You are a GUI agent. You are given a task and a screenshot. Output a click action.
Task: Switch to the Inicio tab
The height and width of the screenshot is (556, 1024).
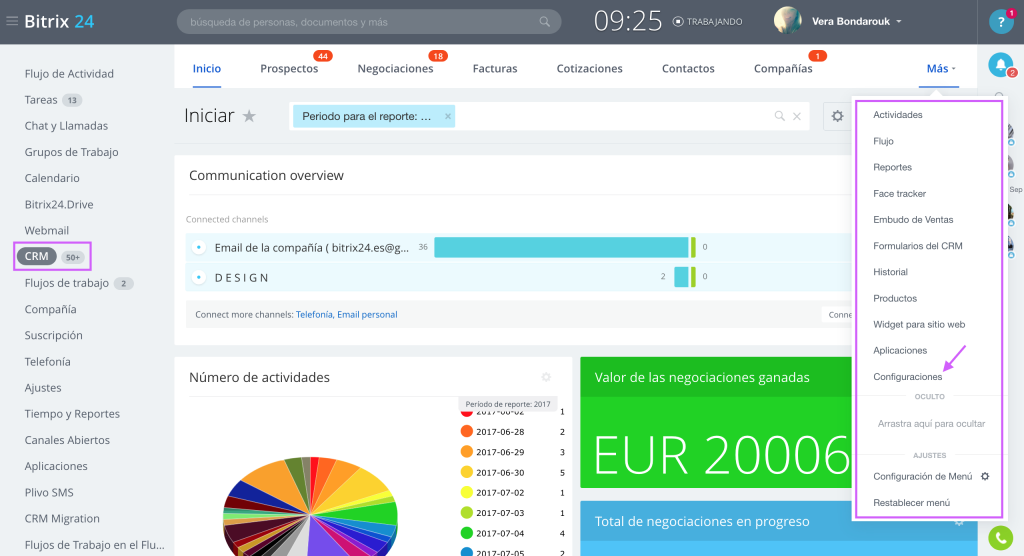tap(206, 69)
